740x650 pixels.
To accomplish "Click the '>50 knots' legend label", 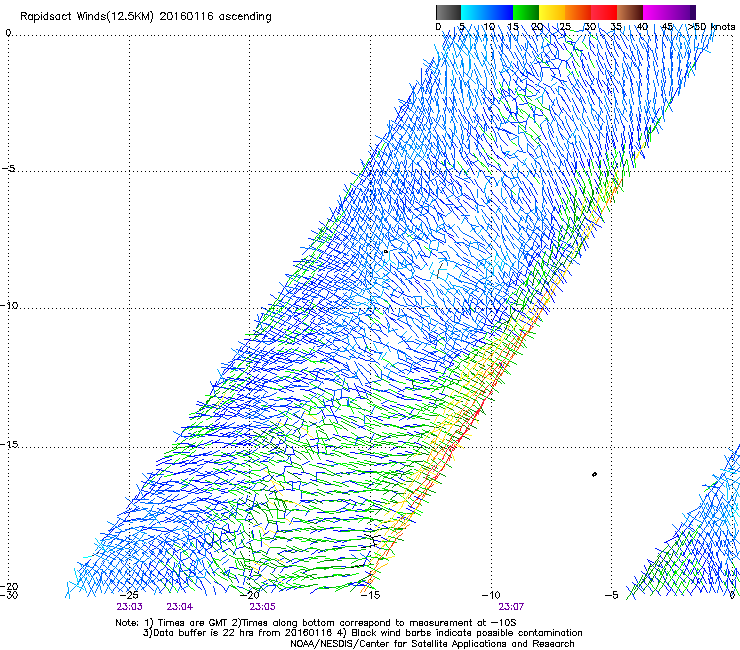I will (x=712, y=26).
